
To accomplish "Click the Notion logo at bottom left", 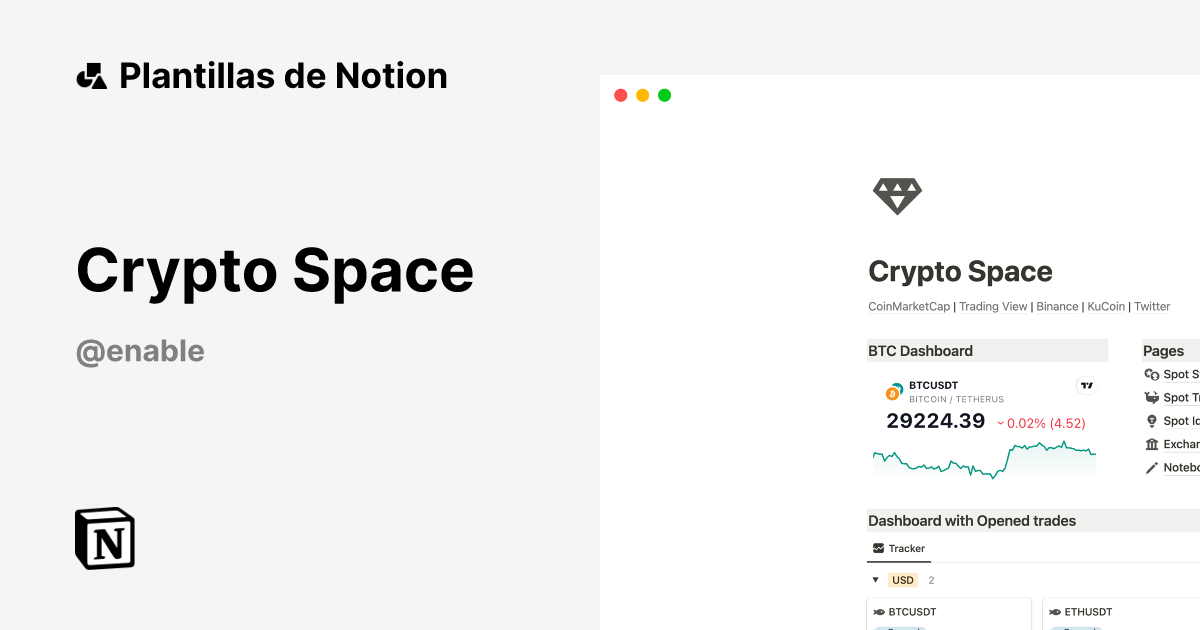I will (x=104, y=539).
